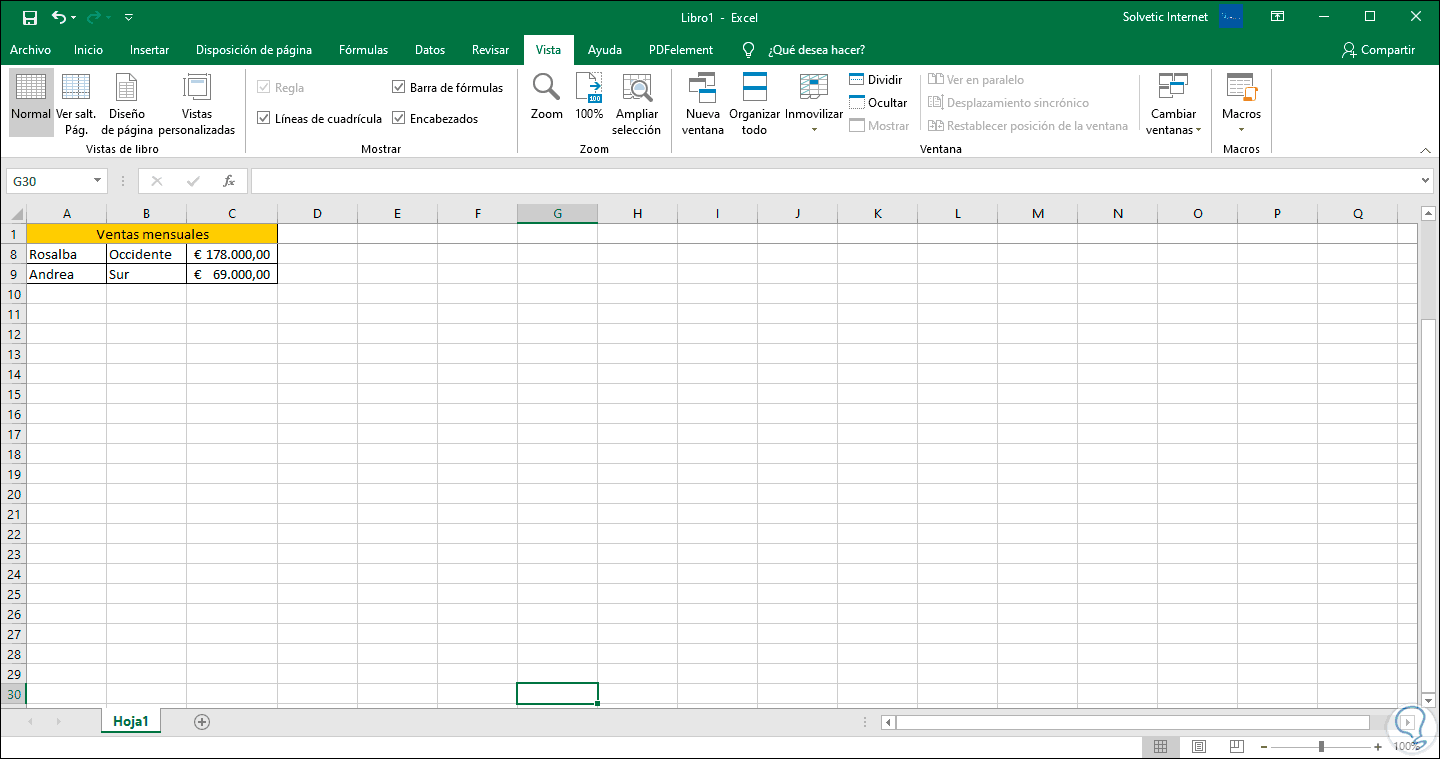Expand the Inmovilizar dropdown
This screenshot has height=759, width=1440.
[x=814, y=129]
